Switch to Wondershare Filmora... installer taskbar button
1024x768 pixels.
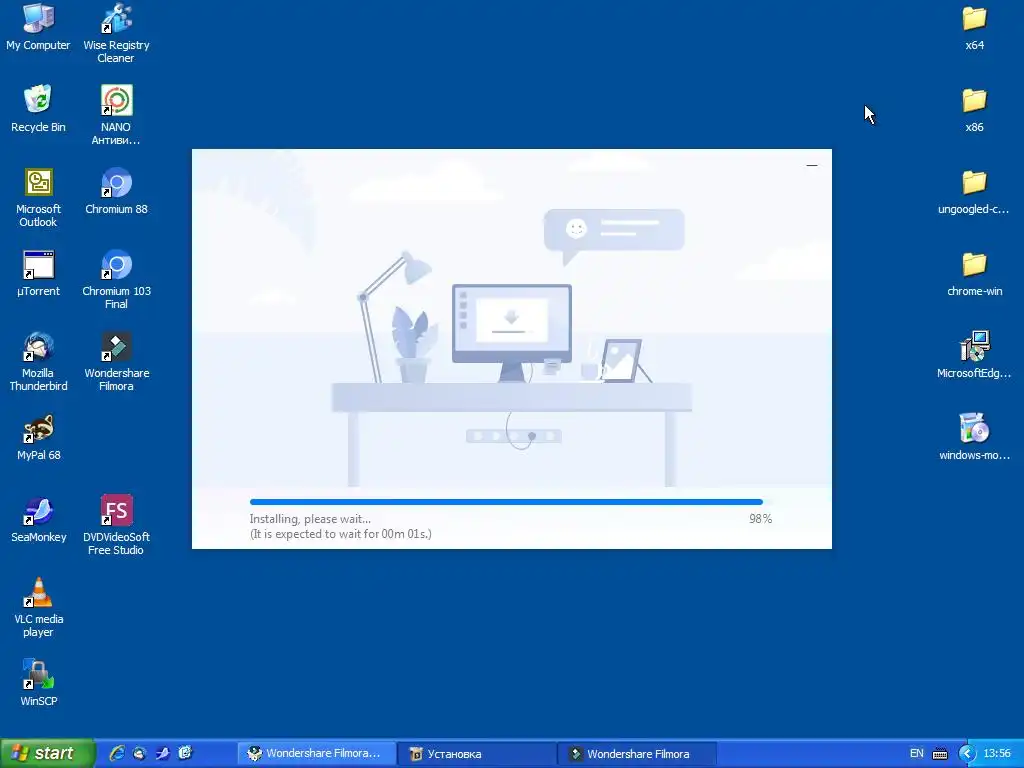point(316,754)
